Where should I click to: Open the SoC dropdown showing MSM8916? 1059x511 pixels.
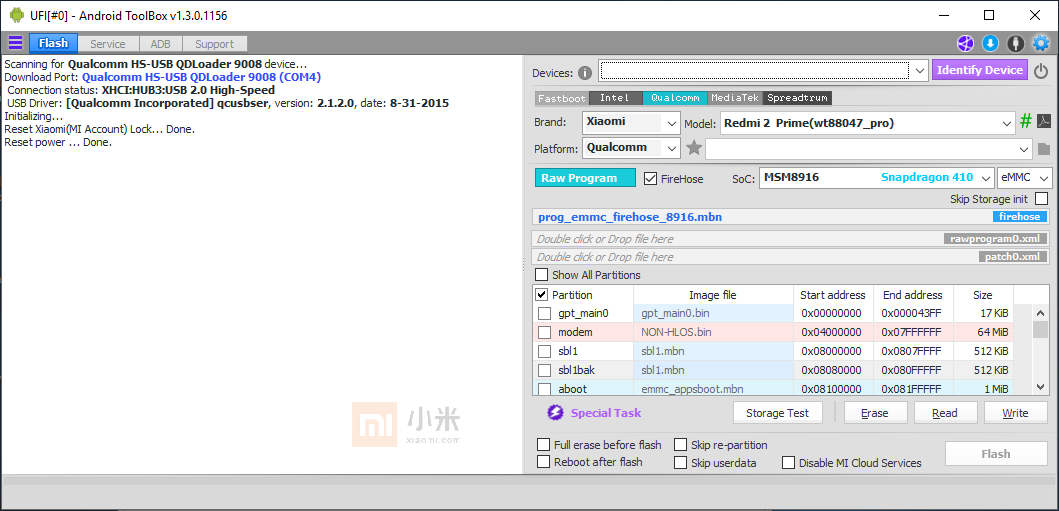(x=986, y=178)
